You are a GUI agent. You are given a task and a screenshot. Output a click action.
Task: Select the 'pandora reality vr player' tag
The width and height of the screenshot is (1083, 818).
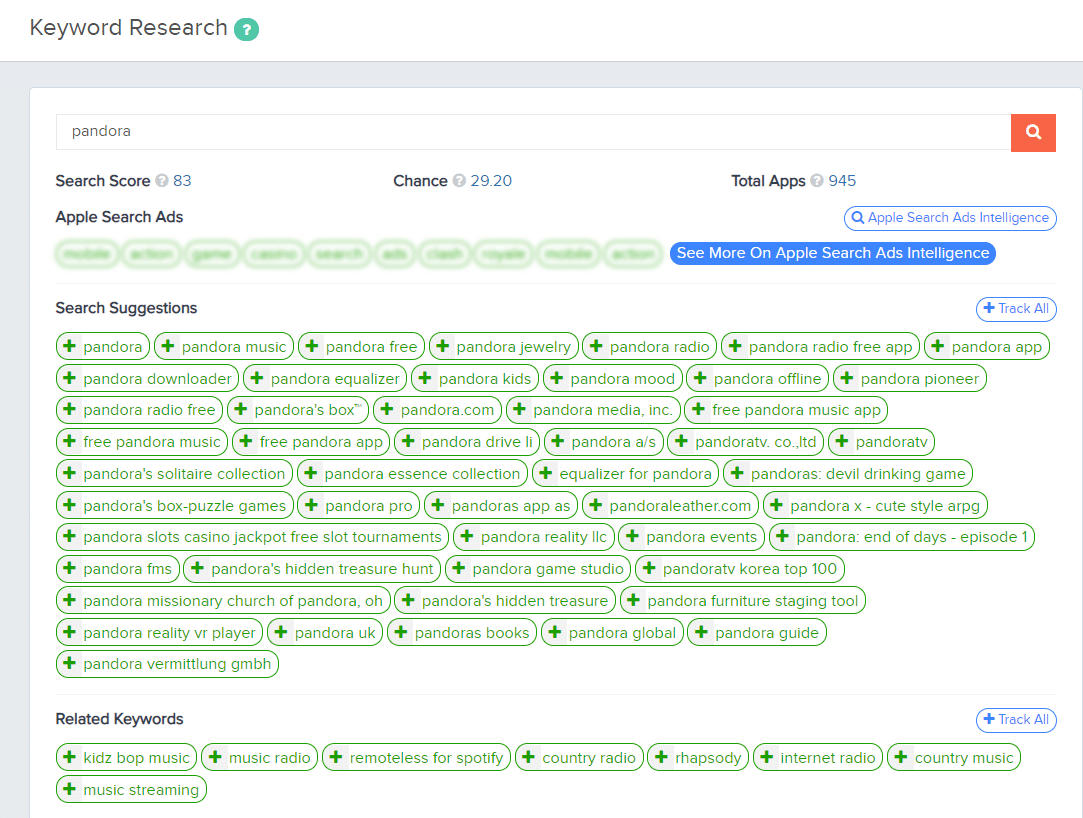point(160,632)
